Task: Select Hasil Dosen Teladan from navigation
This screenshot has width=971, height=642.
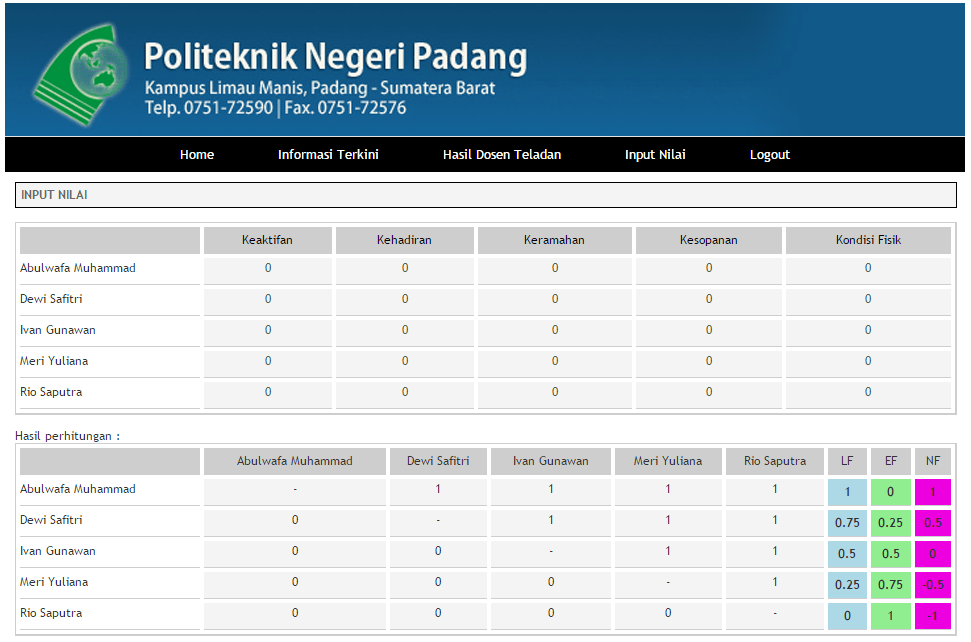Action: coord(501,154)
